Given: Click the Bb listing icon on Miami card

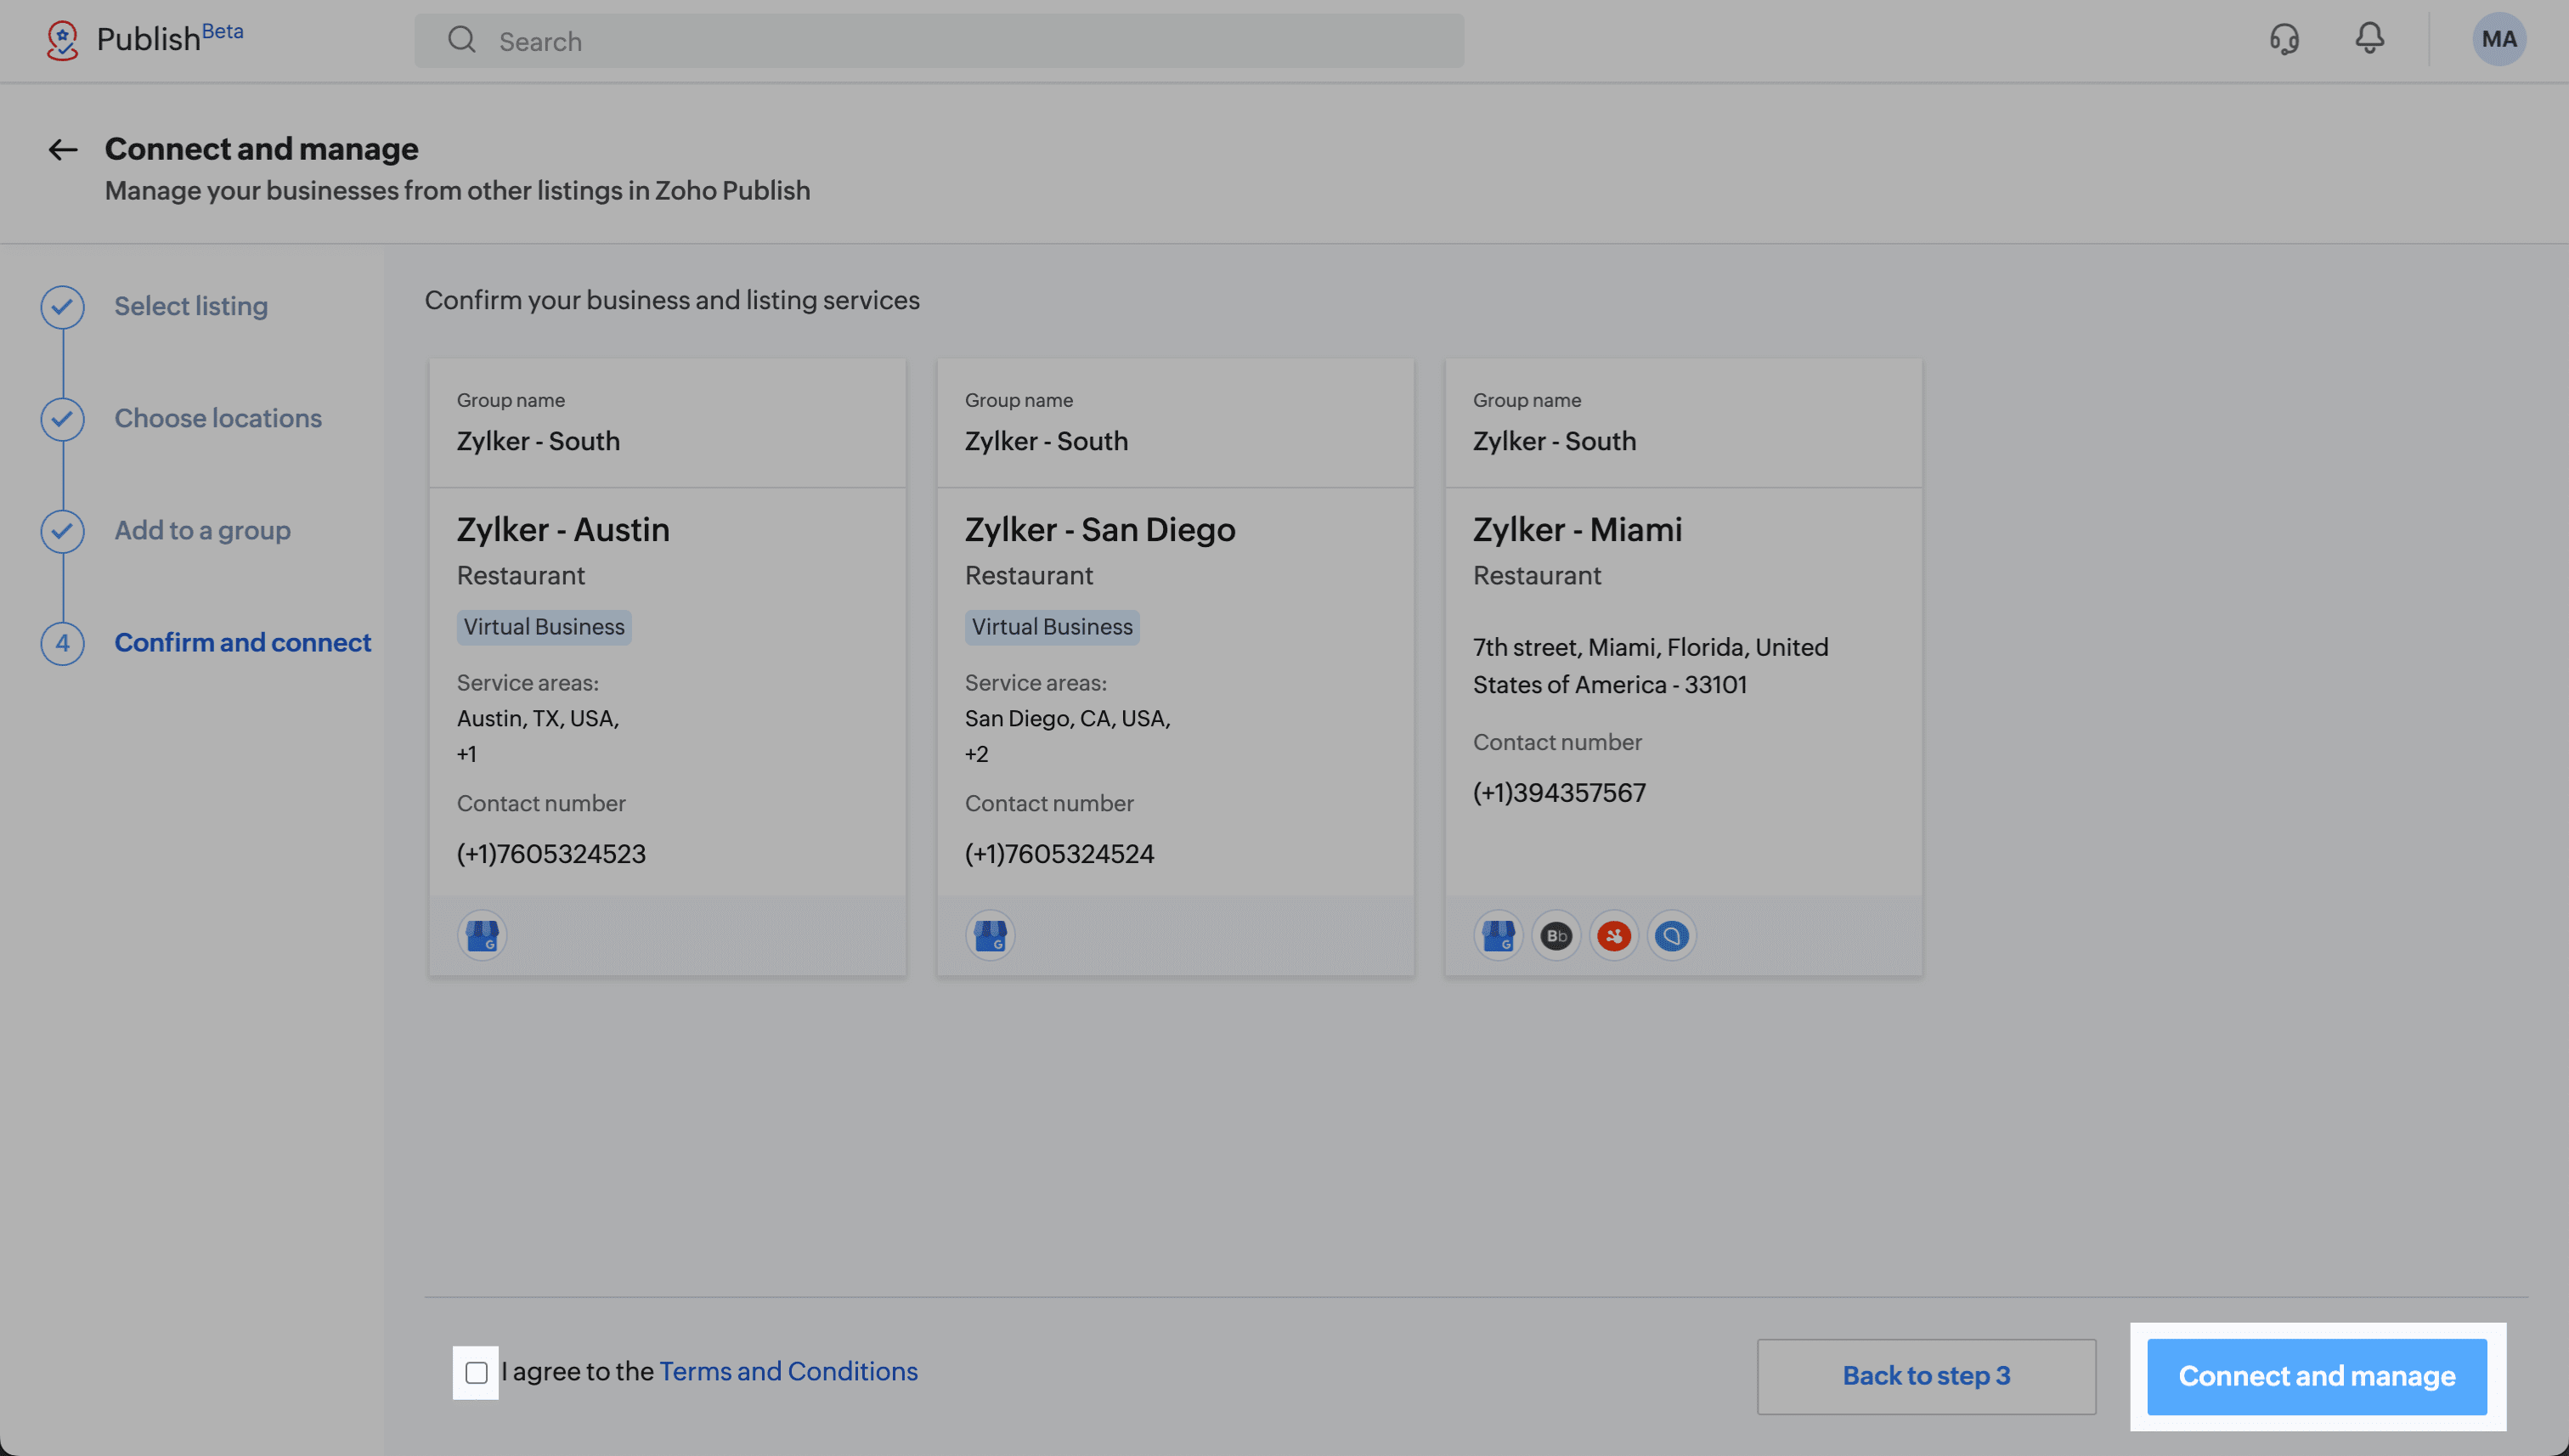Looking at the screenshot, I should [x=1556, y=936].
